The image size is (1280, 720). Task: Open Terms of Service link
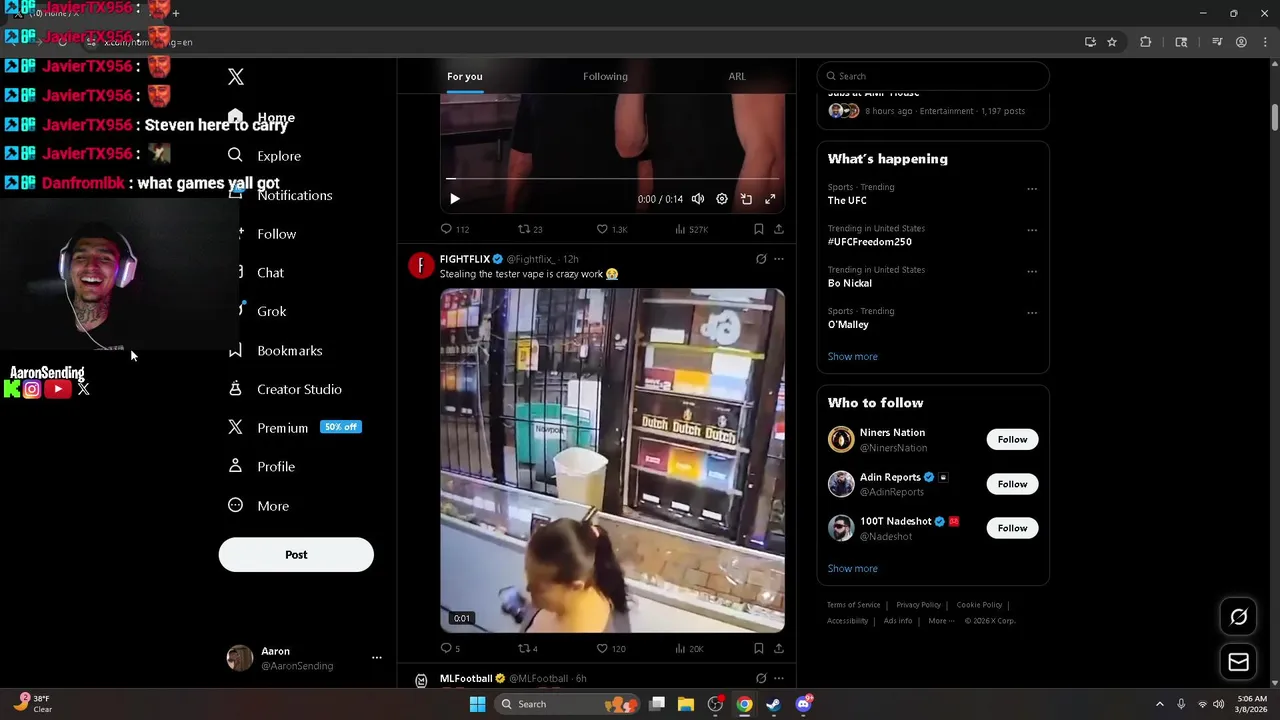(853, 605)
